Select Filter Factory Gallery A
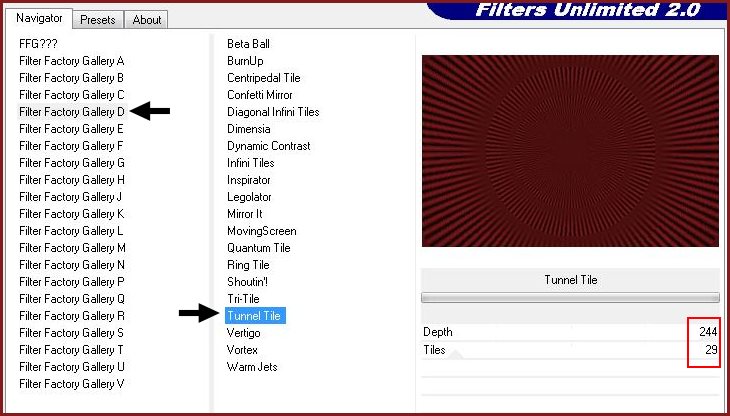The width and height of the screenshot is (730, 416). pyautogui.click(x=71, y=61)
